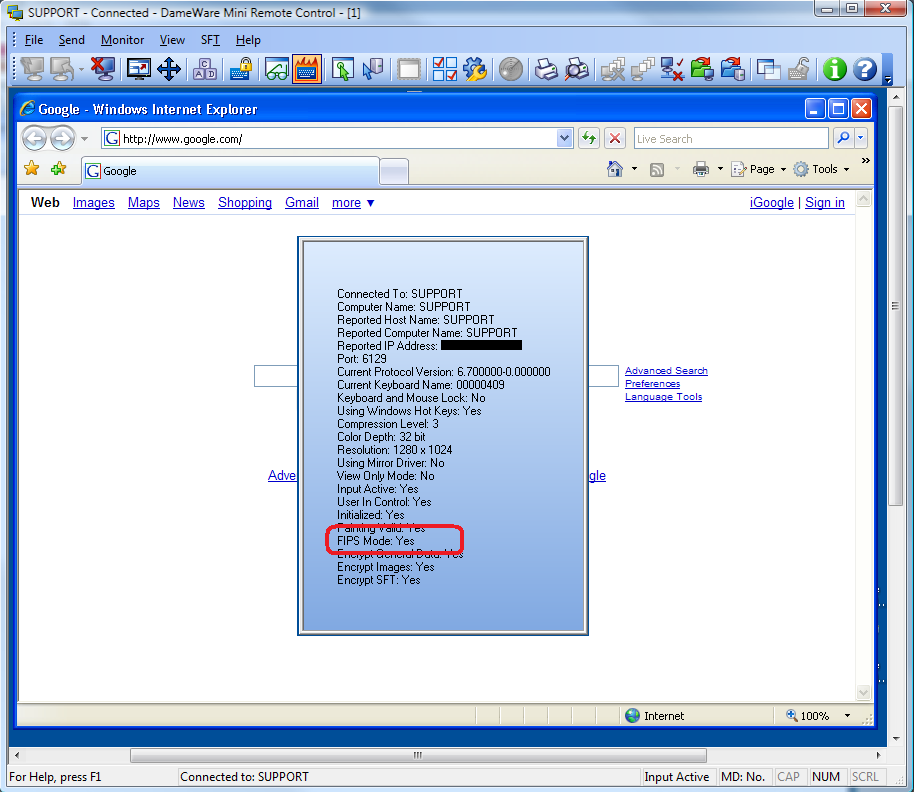Change the browser zoom level from 100%
914x792 pixels.
click(x=815, y=715)
